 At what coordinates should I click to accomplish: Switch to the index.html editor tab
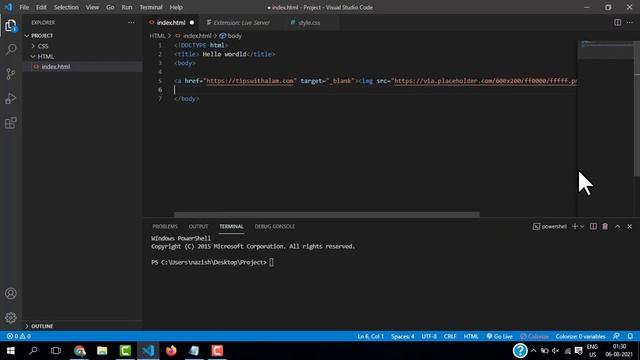pos(171,22)
